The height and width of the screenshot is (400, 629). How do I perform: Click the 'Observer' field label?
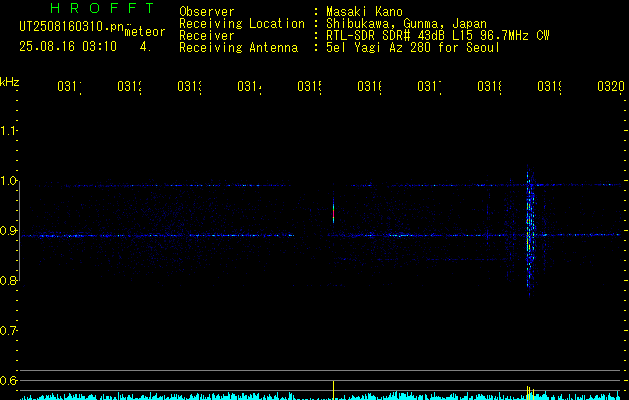[x=207, y=11]
